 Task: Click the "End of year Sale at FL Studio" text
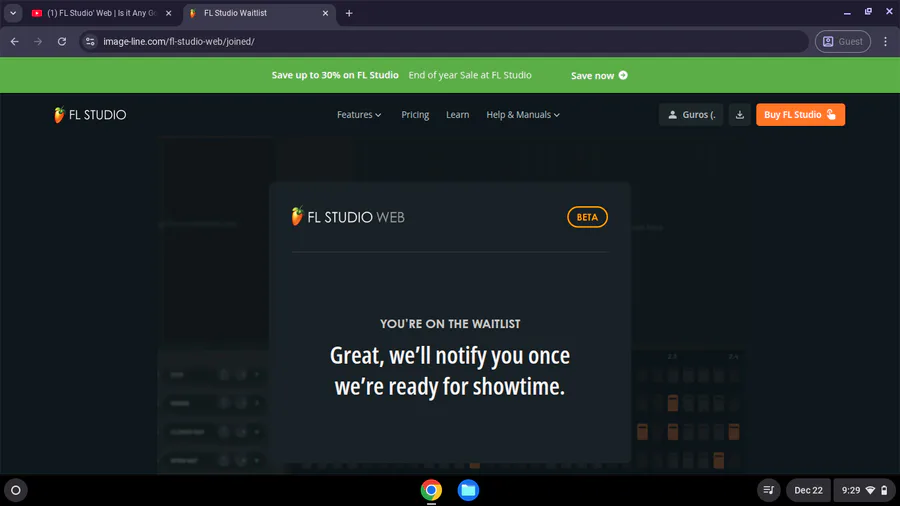click(470, 75)
